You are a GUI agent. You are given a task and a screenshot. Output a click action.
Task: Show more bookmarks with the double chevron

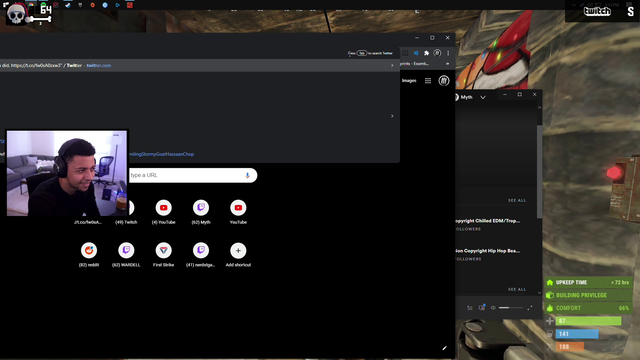(x=448, y=64)
